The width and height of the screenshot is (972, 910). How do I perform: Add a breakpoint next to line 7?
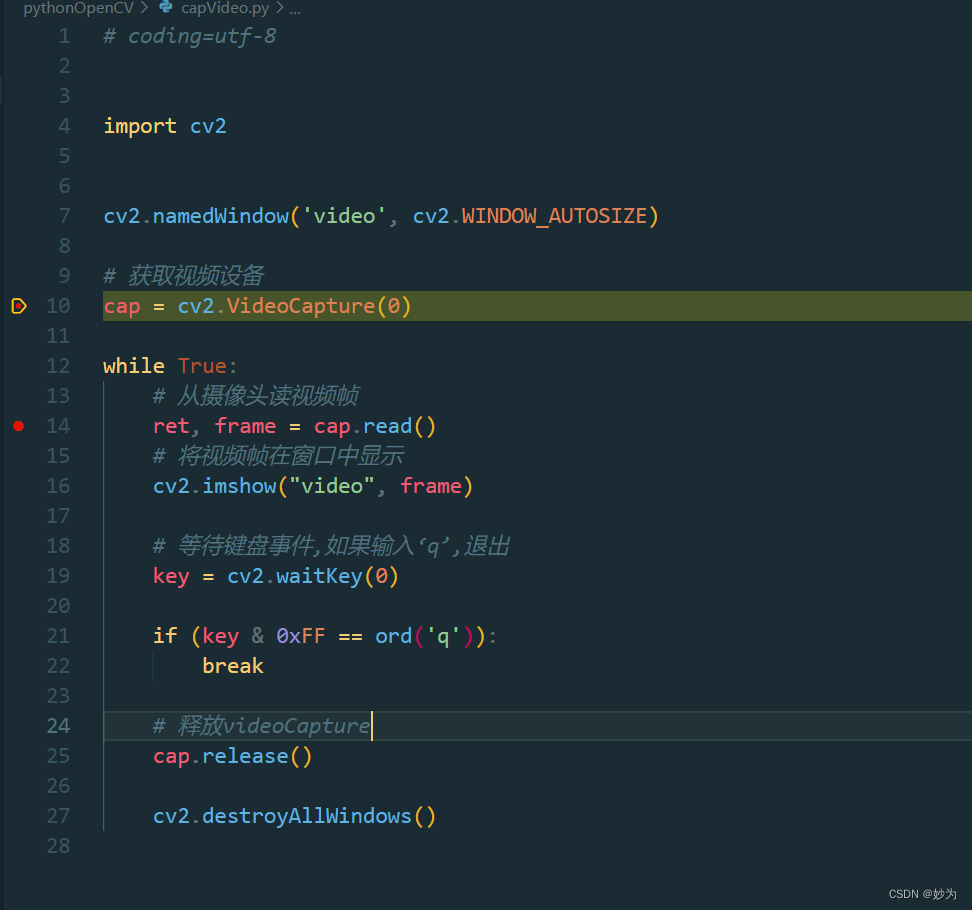coord(18,216)
